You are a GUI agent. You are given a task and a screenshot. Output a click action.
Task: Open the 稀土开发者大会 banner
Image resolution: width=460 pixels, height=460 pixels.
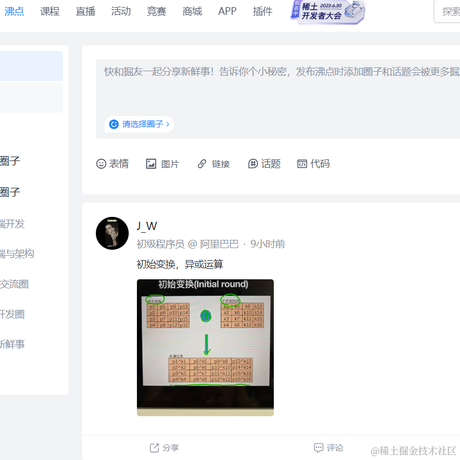click(x=327, y=12)
